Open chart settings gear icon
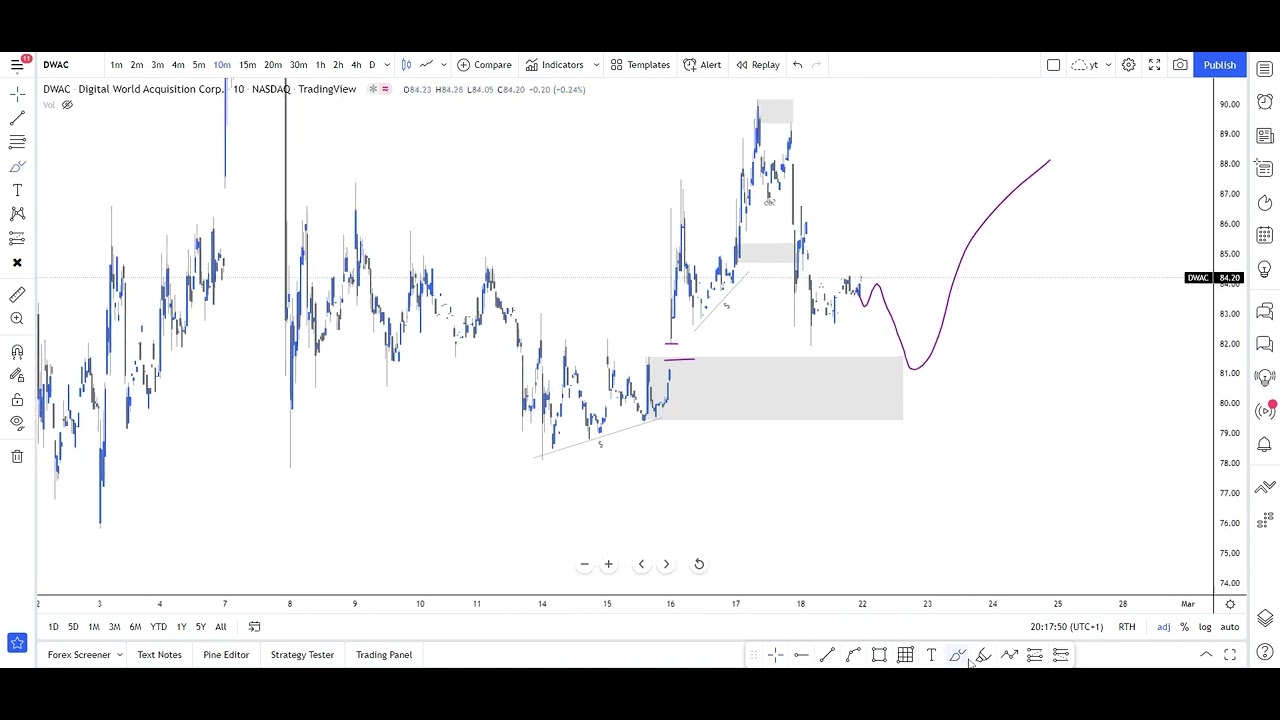1280x720 pixels. (x=1128, y=65)
